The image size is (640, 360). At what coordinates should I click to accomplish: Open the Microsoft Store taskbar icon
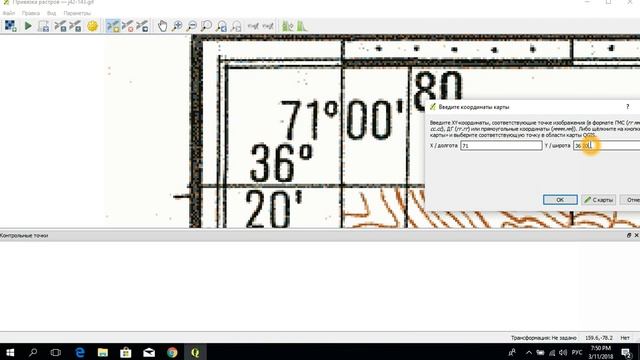pyautogui.click(x=126, y=352)
